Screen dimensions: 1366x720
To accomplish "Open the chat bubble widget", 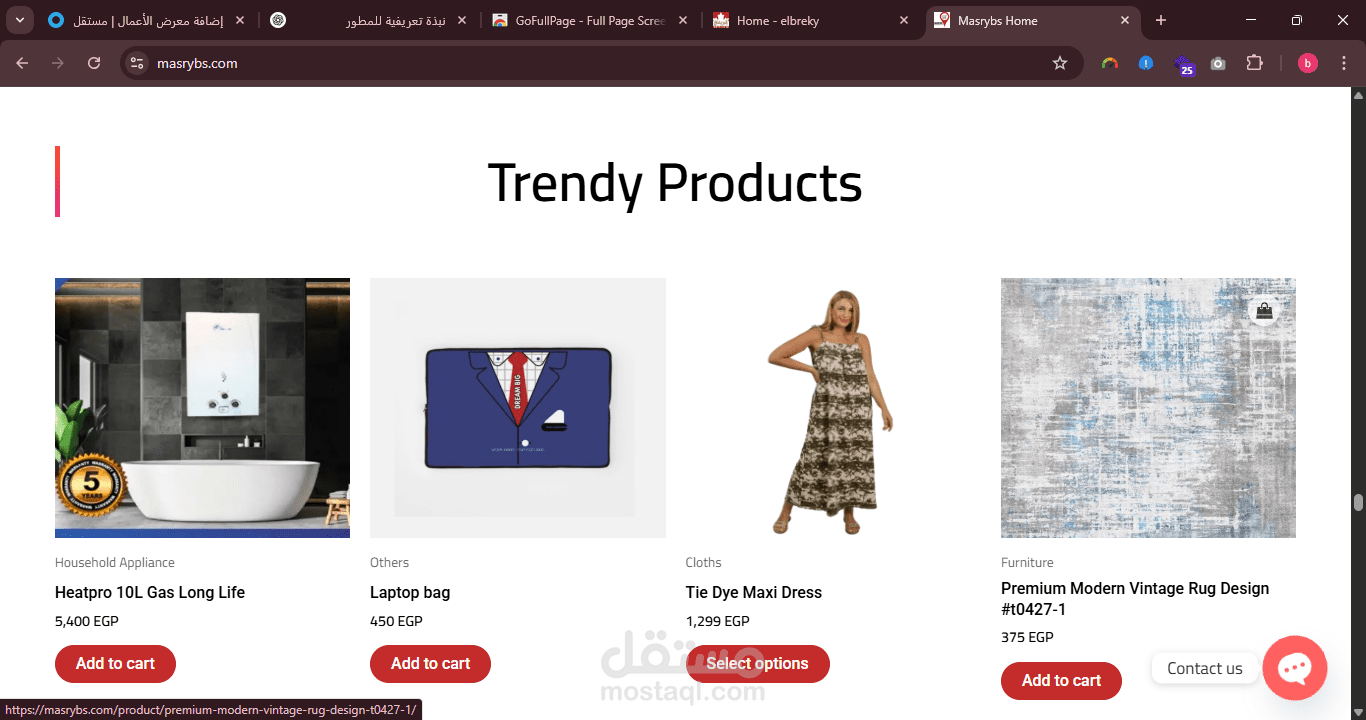I will coord(1294,668).
